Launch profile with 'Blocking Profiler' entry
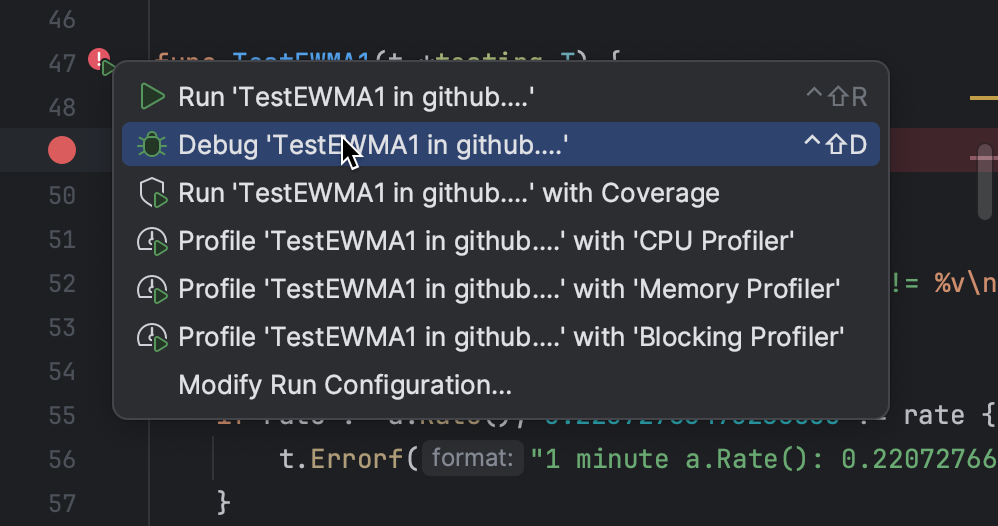Image resolution: width=998 pixels, height=526 pixels. pyautogui.click(x=511, y=337)
